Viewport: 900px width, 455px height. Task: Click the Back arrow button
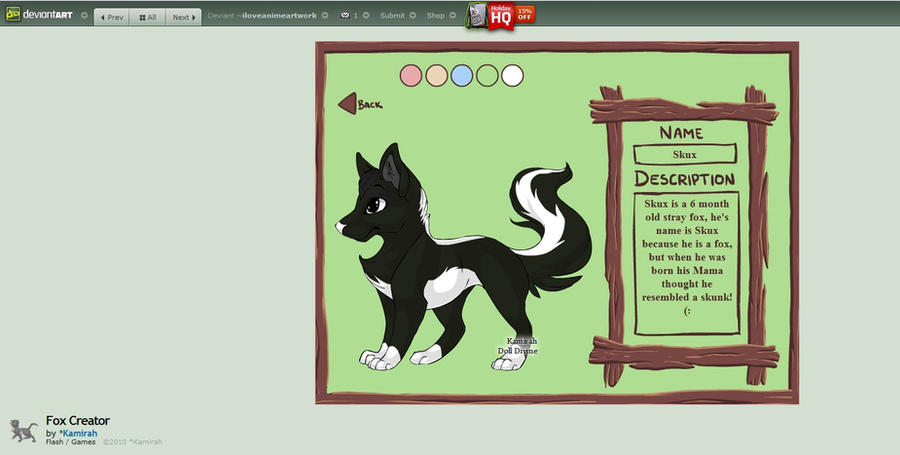[x=360, y=104]
